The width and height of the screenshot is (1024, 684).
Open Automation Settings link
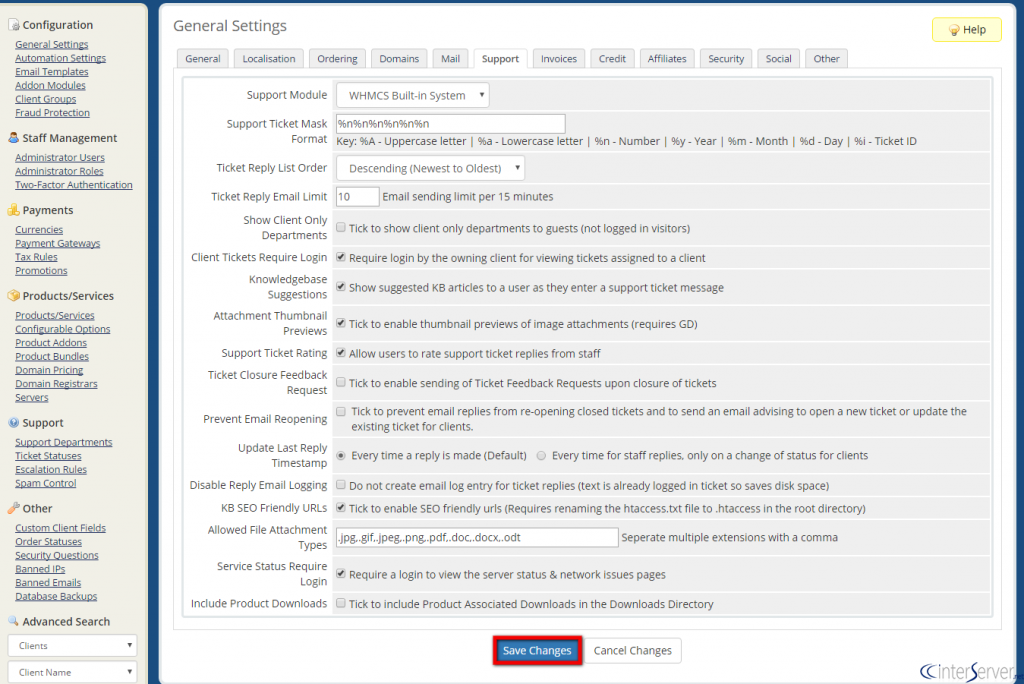coord(61,58)
